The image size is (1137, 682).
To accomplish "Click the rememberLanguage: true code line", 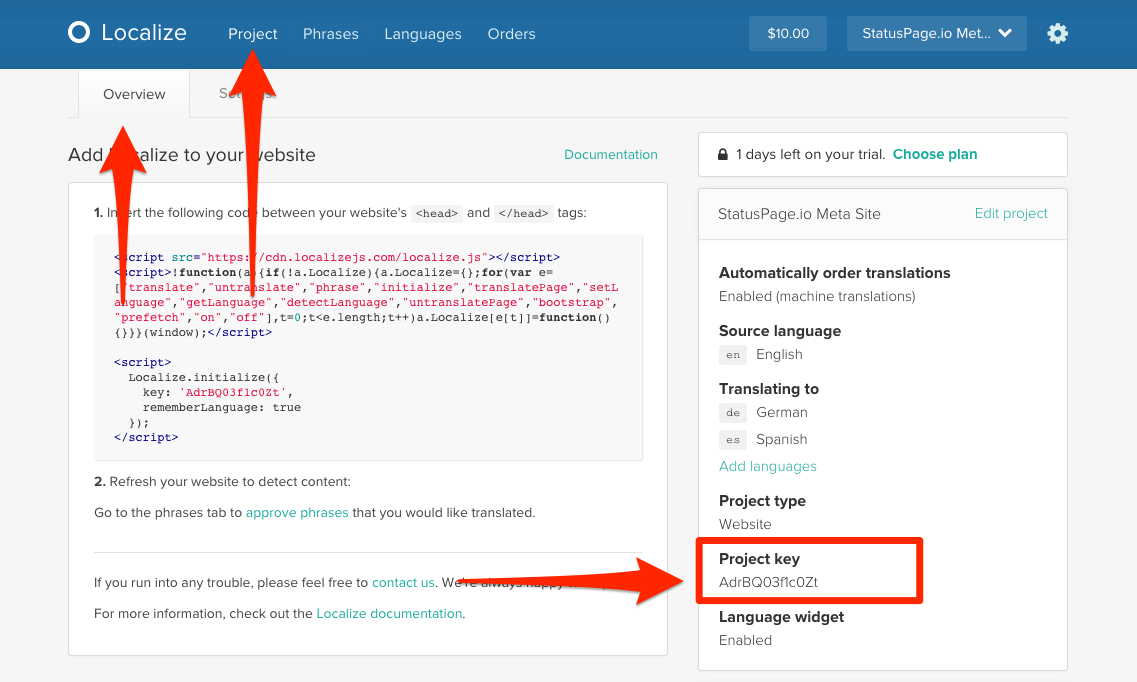I will 221,407.
